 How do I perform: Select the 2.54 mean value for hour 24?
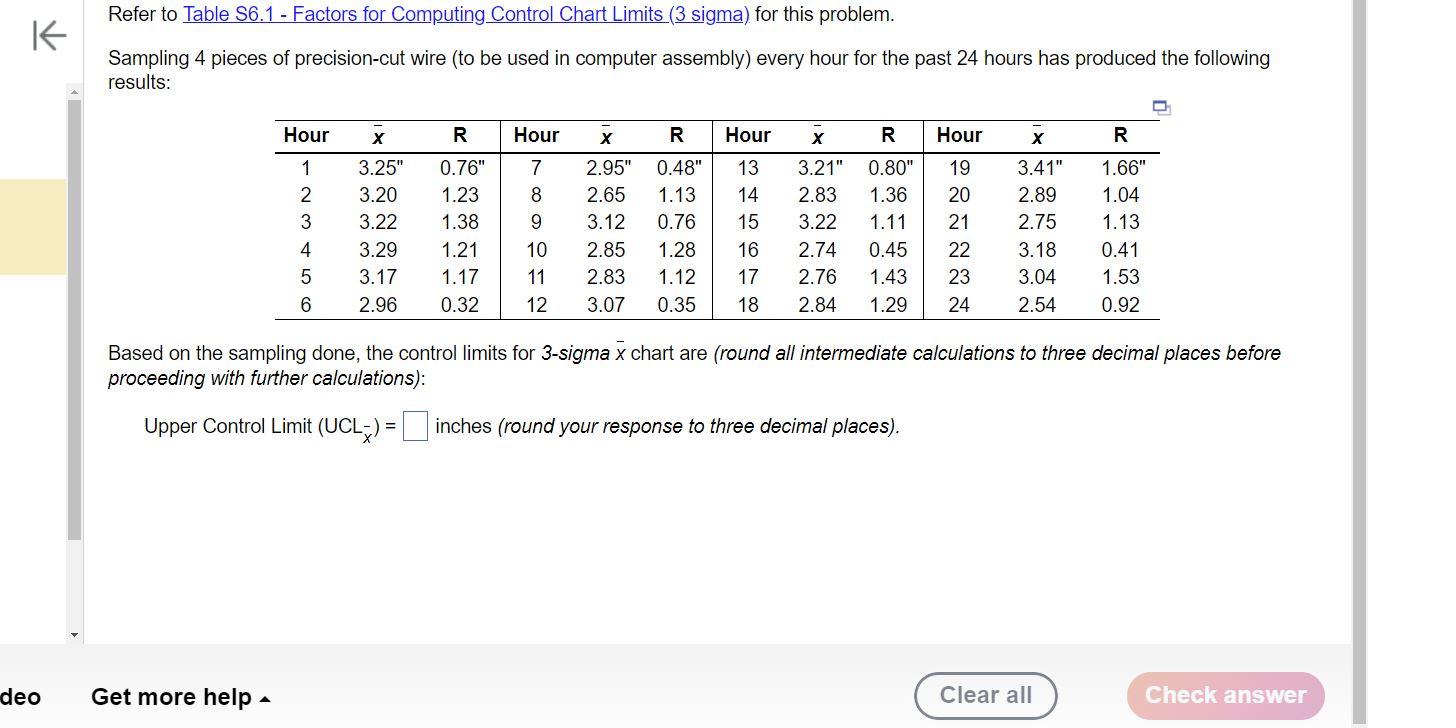point(1038,304)
